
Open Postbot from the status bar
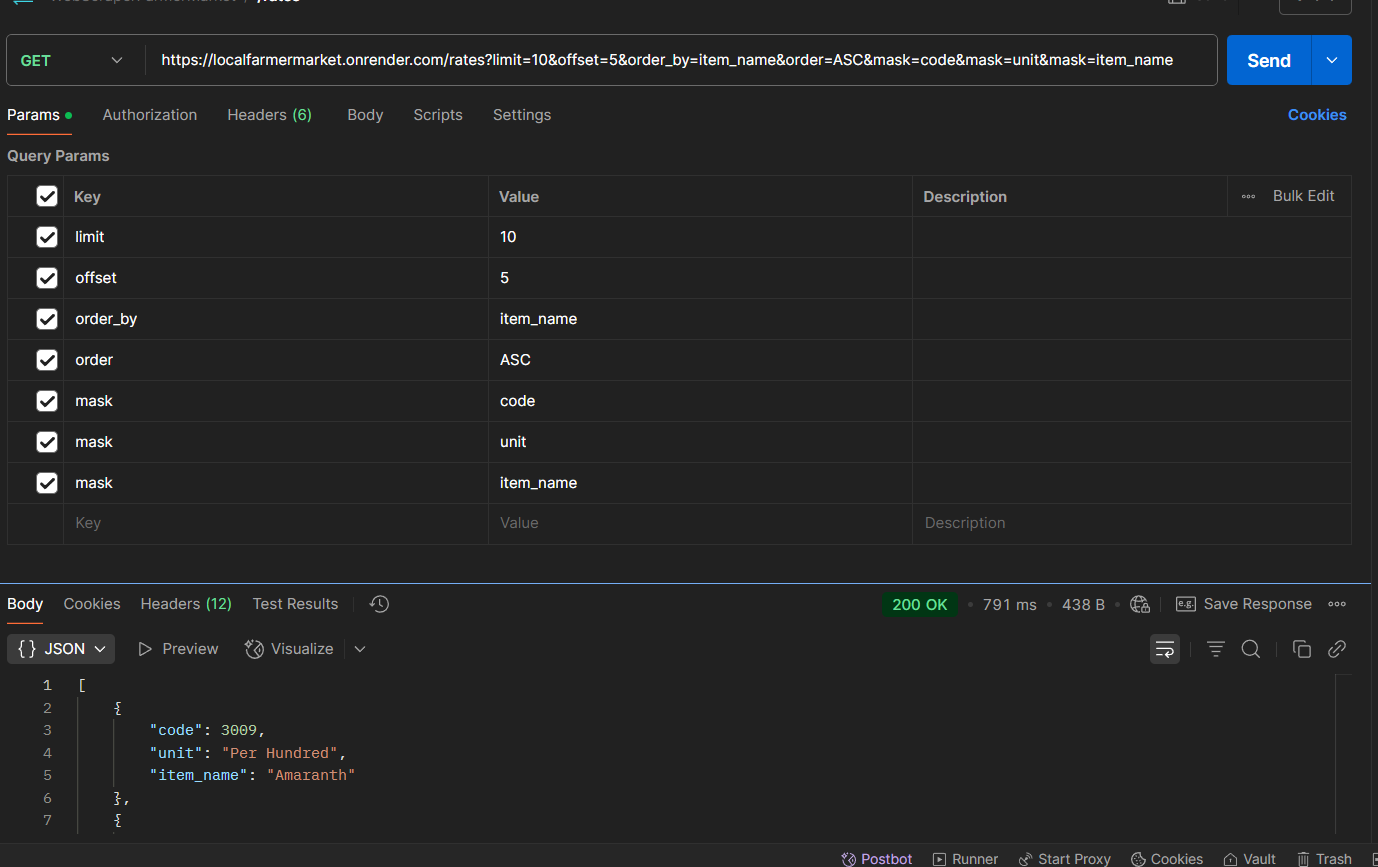pos(877,859)
